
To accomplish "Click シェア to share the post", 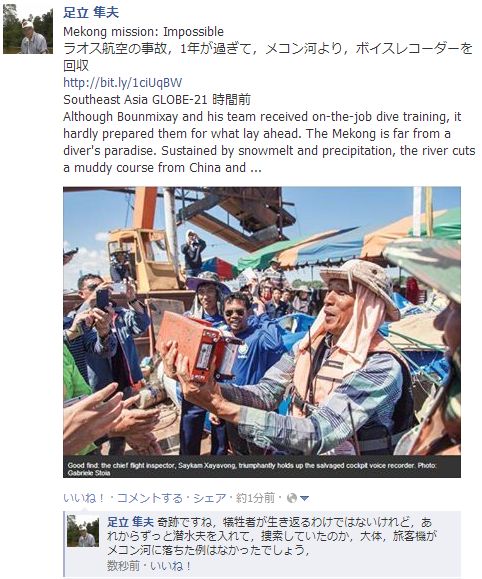I will point(209,498).
